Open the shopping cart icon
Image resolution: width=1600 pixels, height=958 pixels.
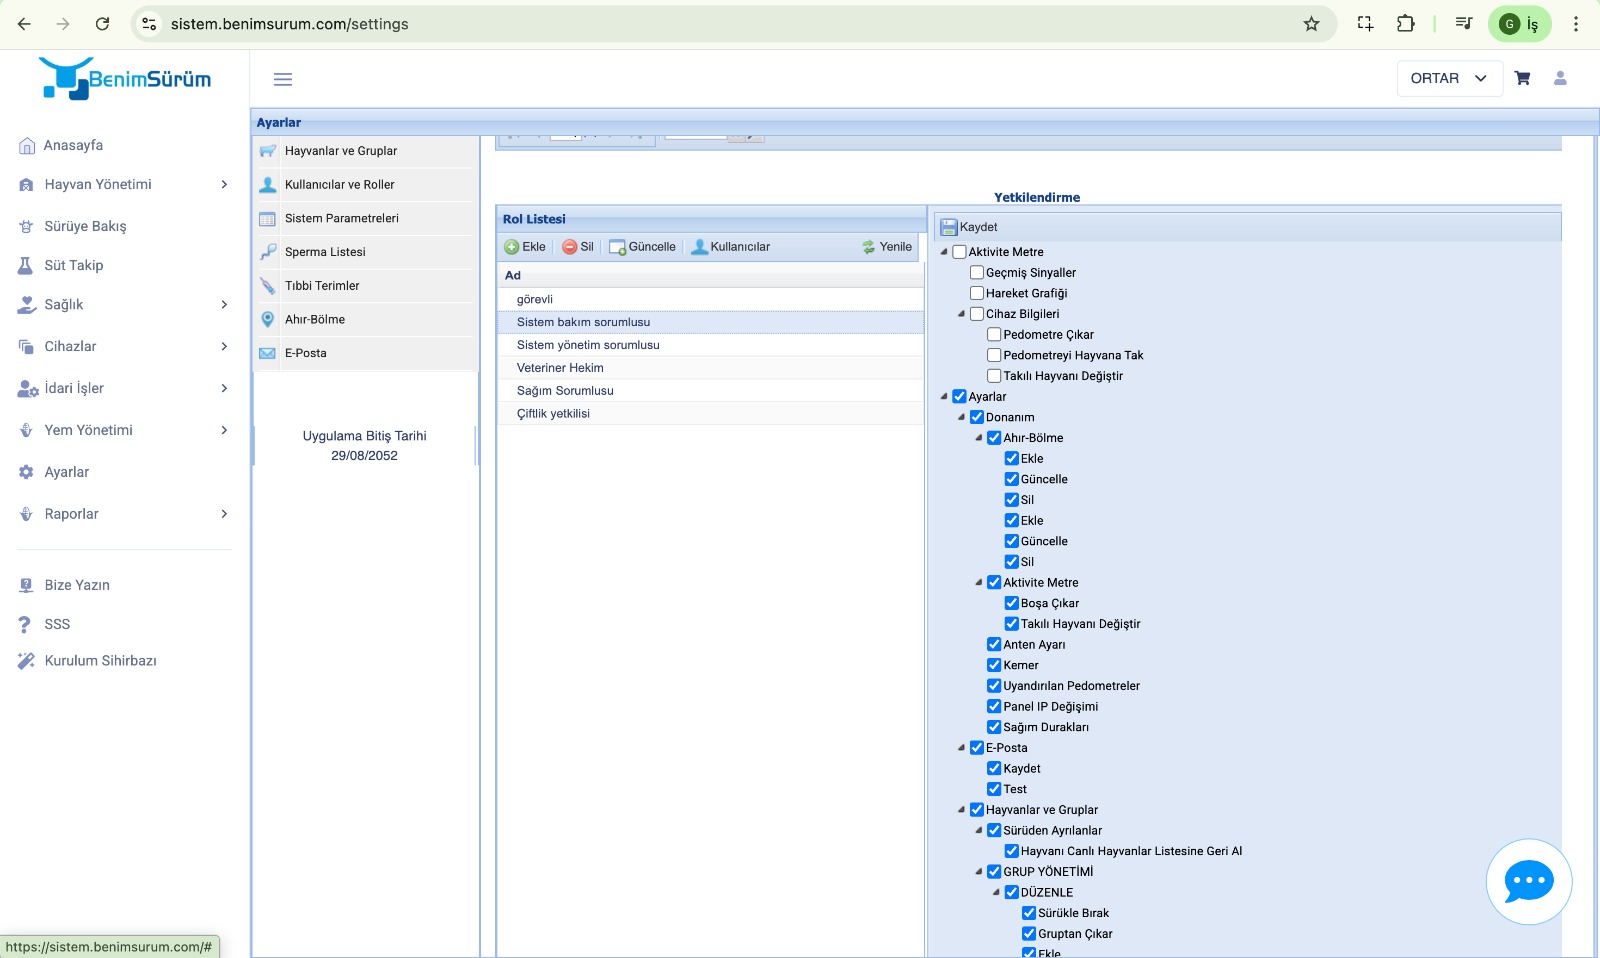pos(1522,78)
